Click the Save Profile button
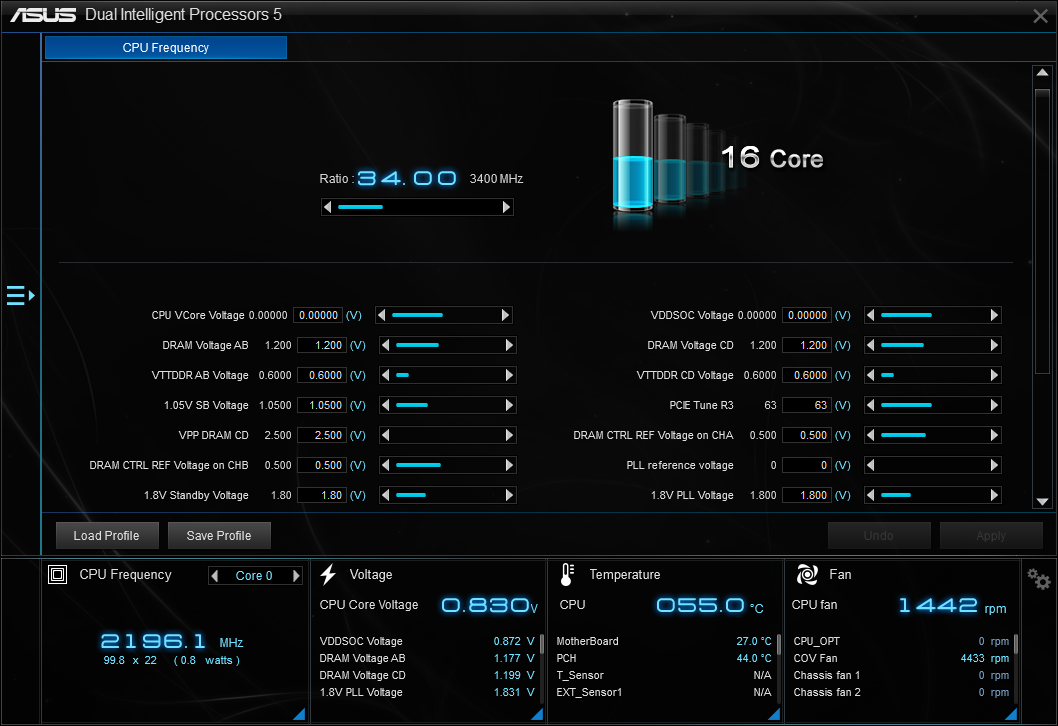The height and width of the screenshot is (726, 1058). pyautogui.click(x=219, y=536)
